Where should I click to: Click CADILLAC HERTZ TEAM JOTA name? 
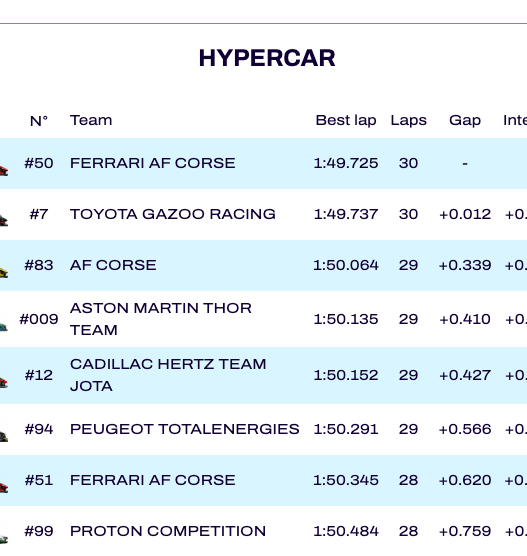[168, 375]
